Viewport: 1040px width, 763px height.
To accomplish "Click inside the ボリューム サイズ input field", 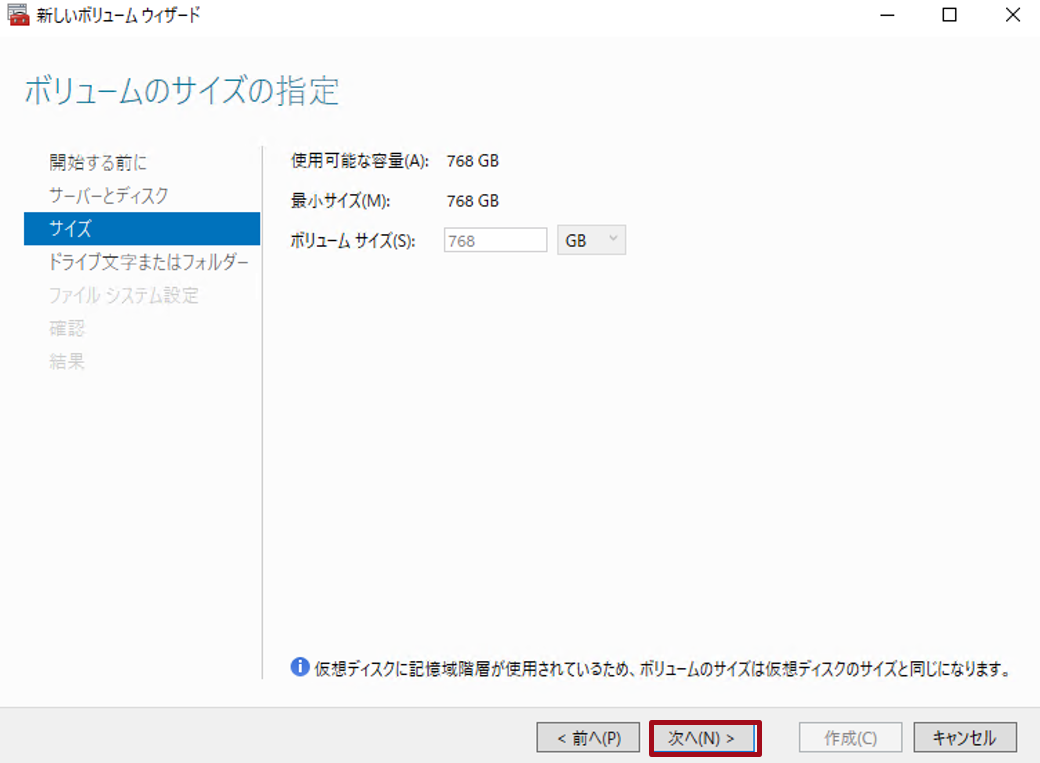I will [494, 239].
